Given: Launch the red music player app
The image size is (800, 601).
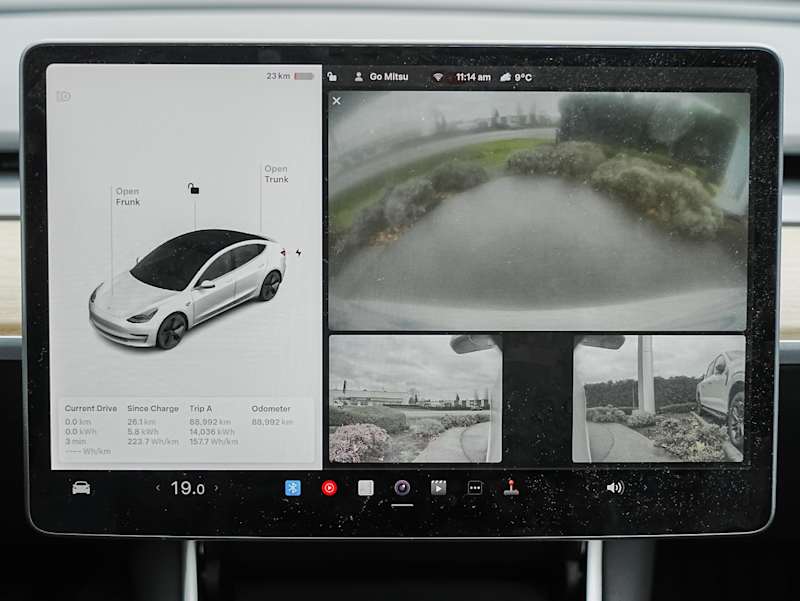Looking at the screenshot, I should click(x=329, y=488).
